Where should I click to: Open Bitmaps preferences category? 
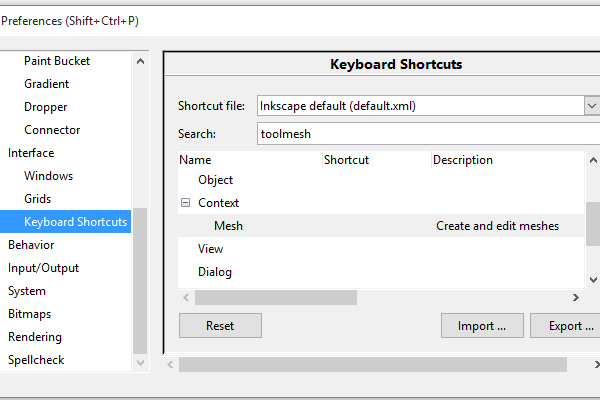[x=29, y=313]
